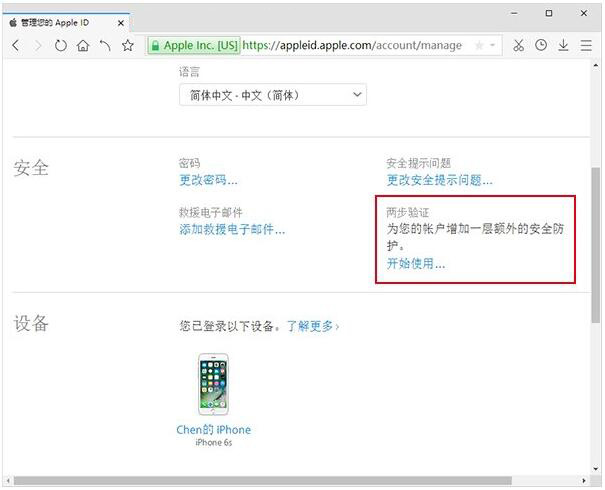Click the scissors screenshot icon
The width and height of the screenshot is (605, 490).
click(x=519, y=46)
